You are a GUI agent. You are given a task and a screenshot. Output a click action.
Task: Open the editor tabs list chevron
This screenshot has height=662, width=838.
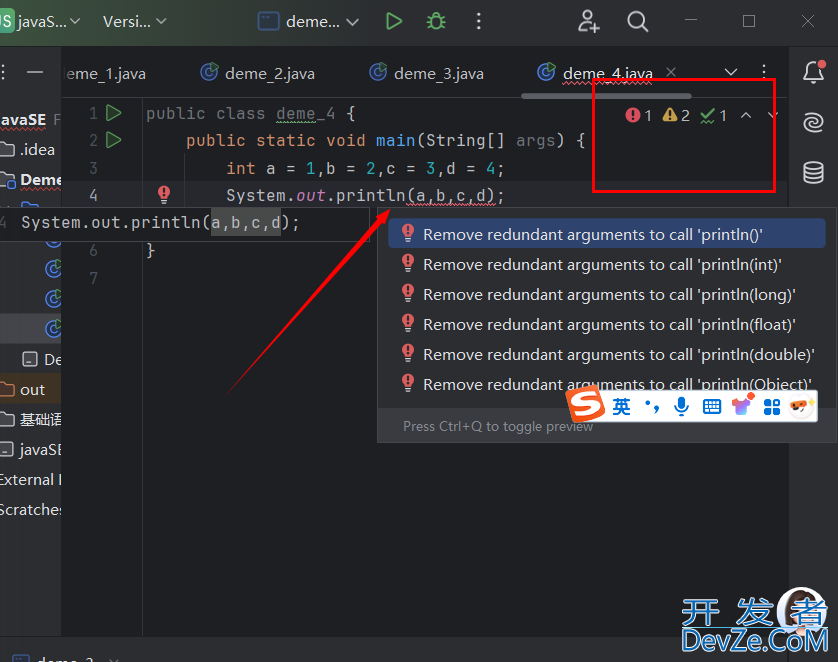click(731, 72)
